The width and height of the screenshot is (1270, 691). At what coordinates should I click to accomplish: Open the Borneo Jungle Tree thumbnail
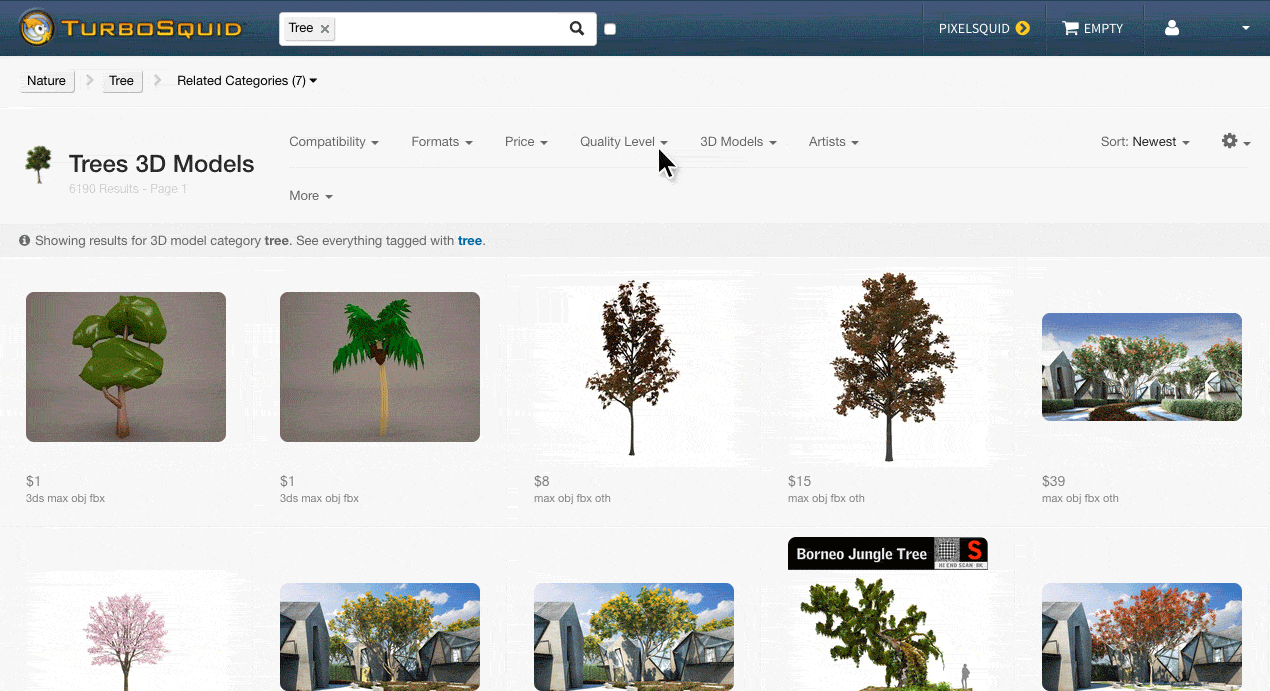pyautogui.click(x=888, y=615)
